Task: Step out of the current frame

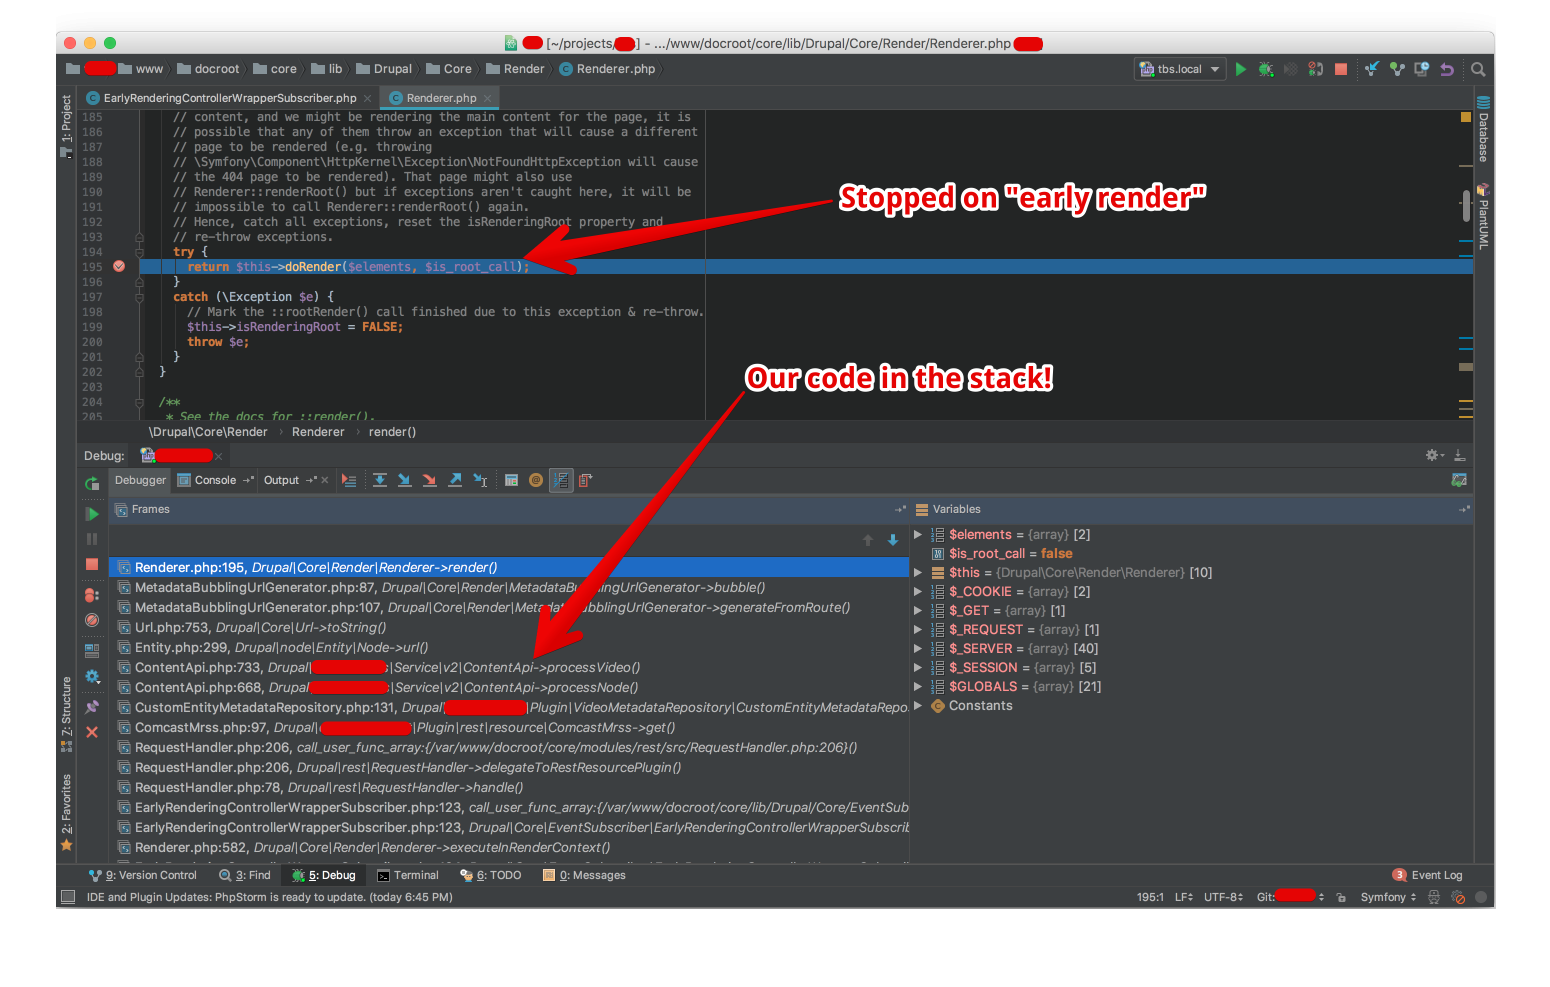Action: pos(455,480)
